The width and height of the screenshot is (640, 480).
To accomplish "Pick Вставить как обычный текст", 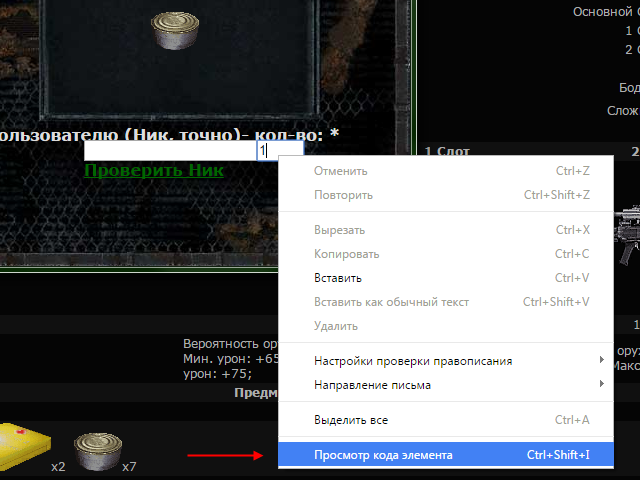I will coord(446,302).
